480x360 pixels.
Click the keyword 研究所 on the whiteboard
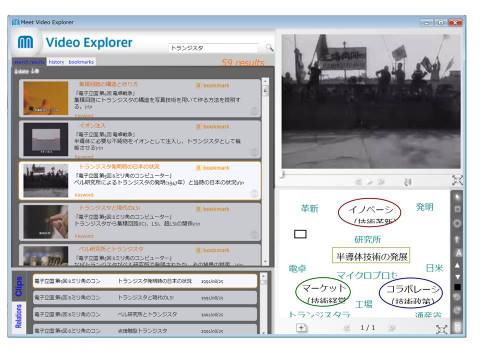point(368,239)
